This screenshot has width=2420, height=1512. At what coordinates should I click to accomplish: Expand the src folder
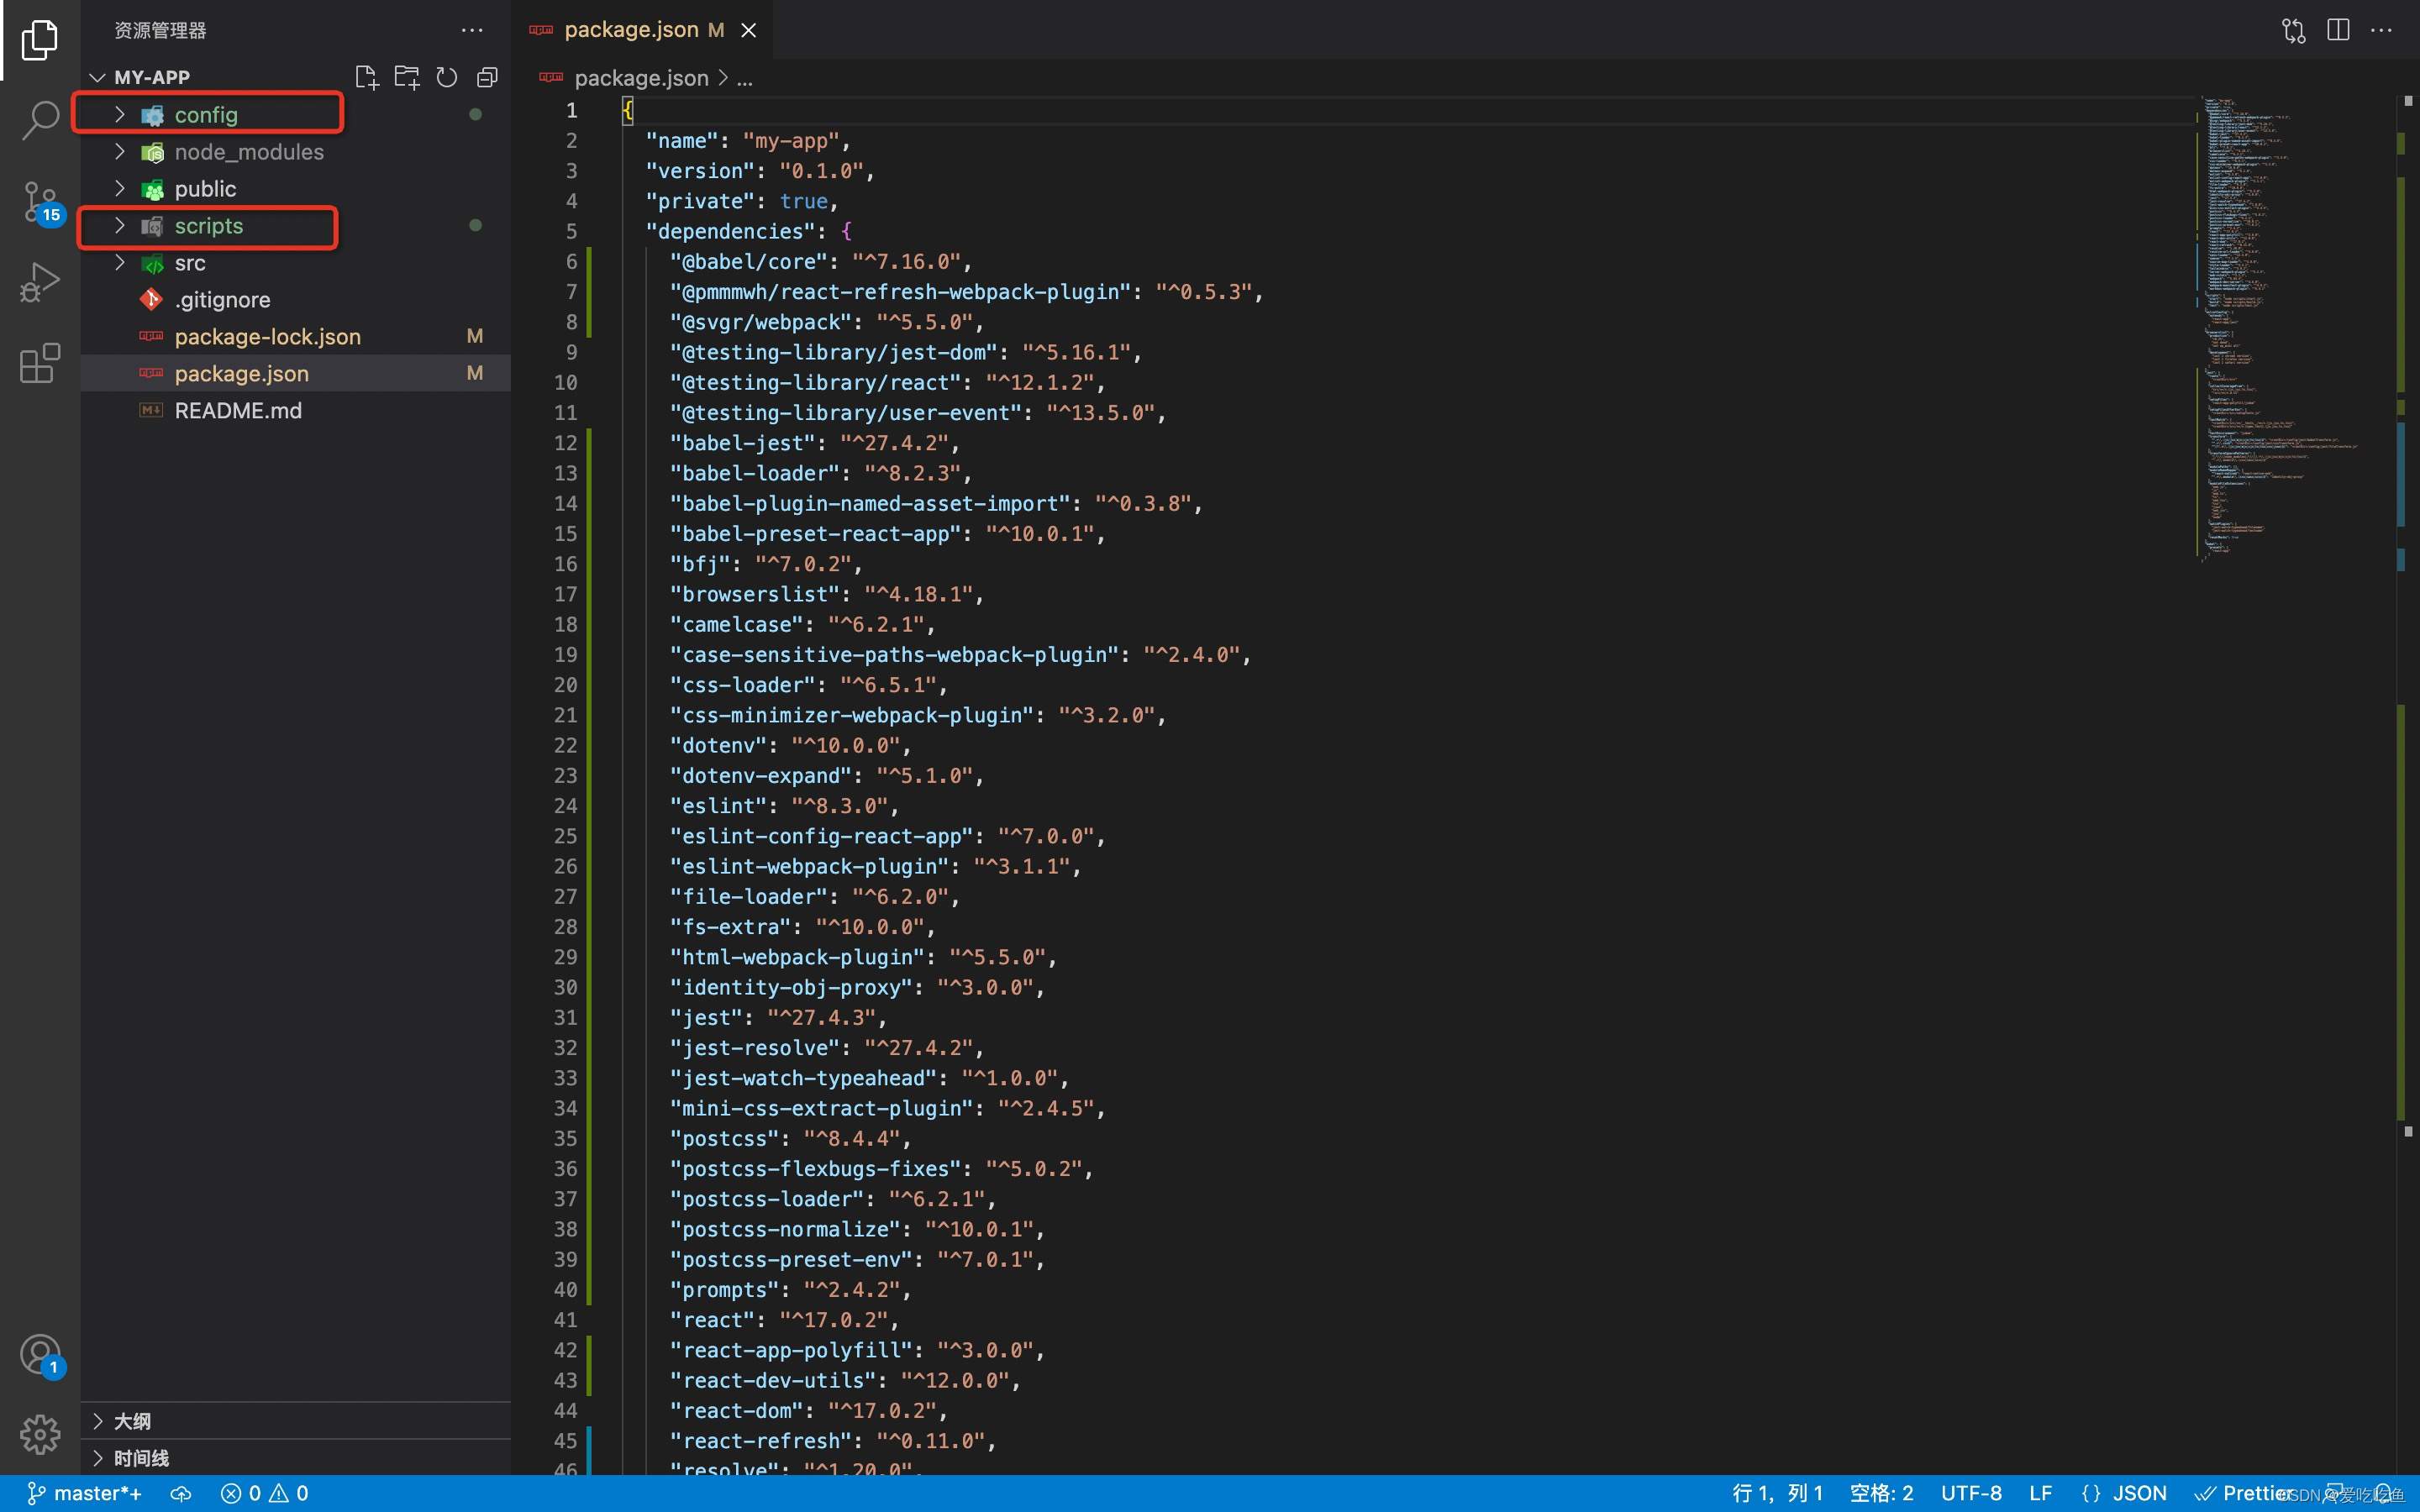296,263
